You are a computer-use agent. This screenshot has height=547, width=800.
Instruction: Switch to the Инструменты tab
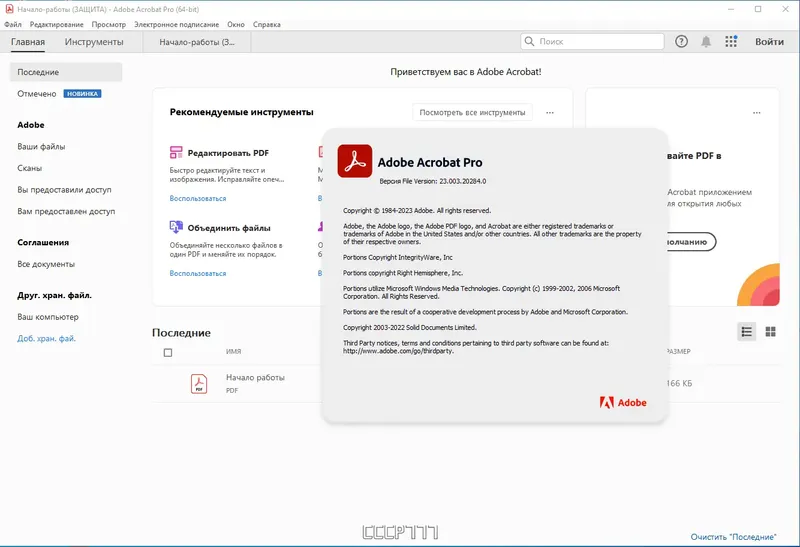[x=94, y=42]
